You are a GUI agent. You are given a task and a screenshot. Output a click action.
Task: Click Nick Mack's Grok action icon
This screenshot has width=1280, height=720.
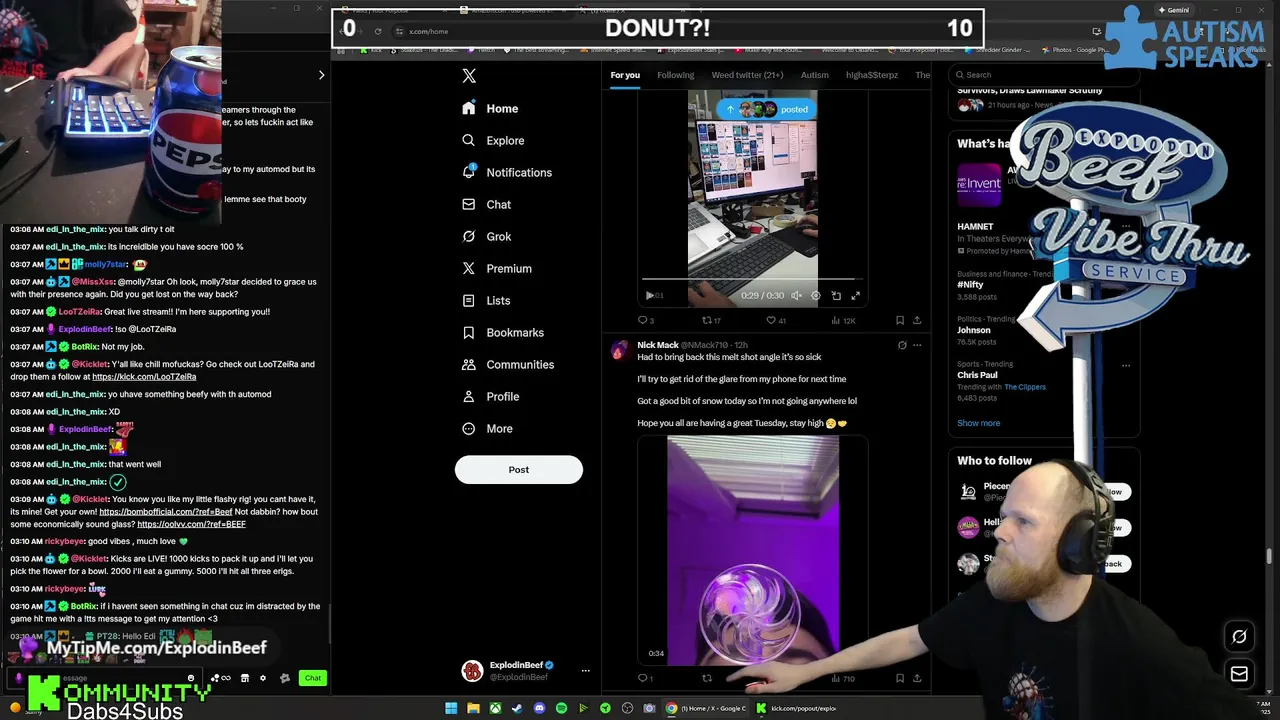pyautogui.click(x=902, y=345)
